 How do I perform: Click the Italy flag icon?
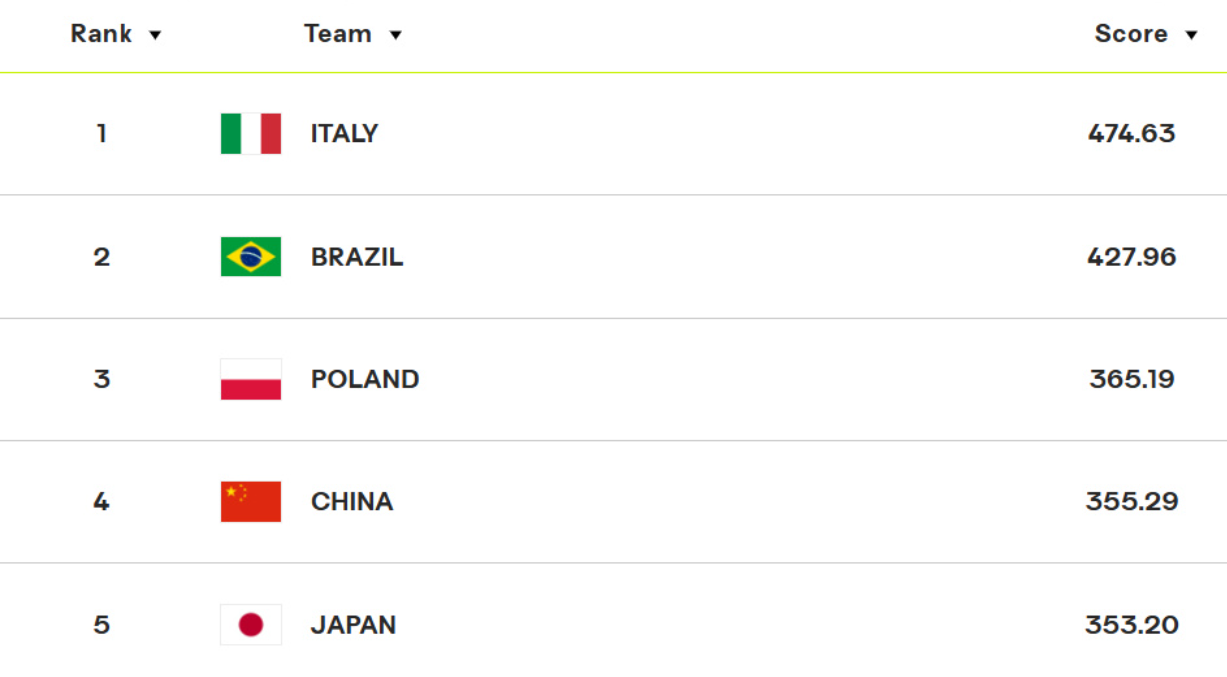251,134
